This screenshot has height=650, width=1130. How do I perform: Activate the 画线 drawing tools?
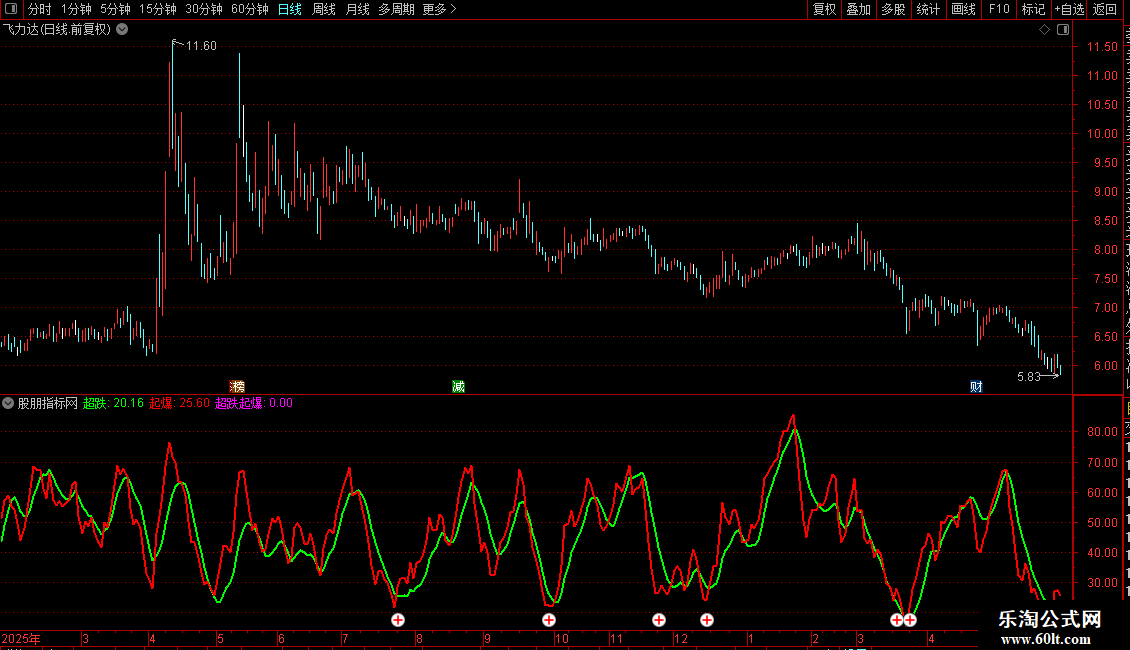click(963, 9)
